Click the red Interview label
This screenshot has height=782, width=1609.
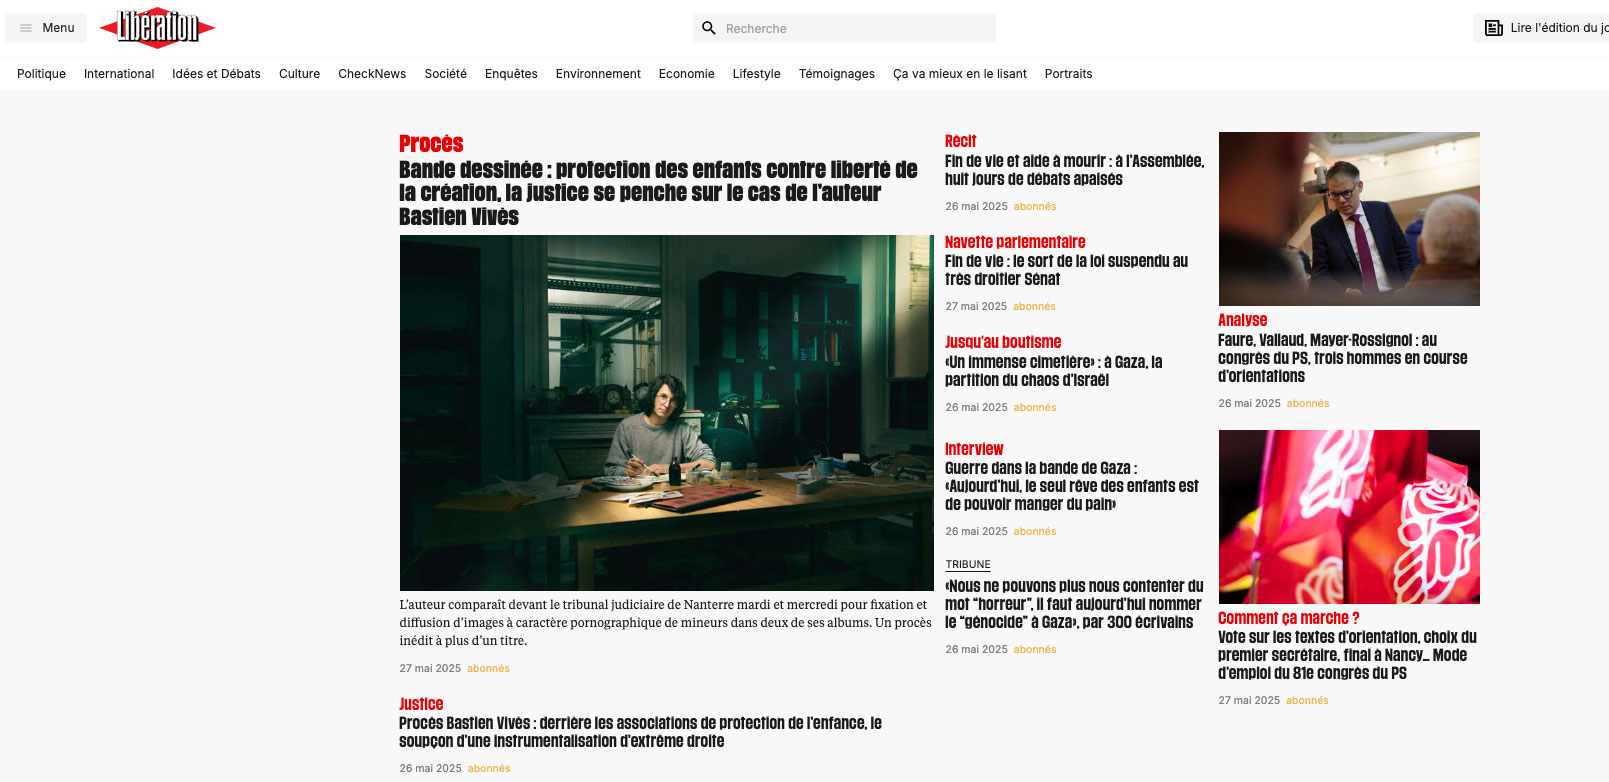[x=974, y=449]
